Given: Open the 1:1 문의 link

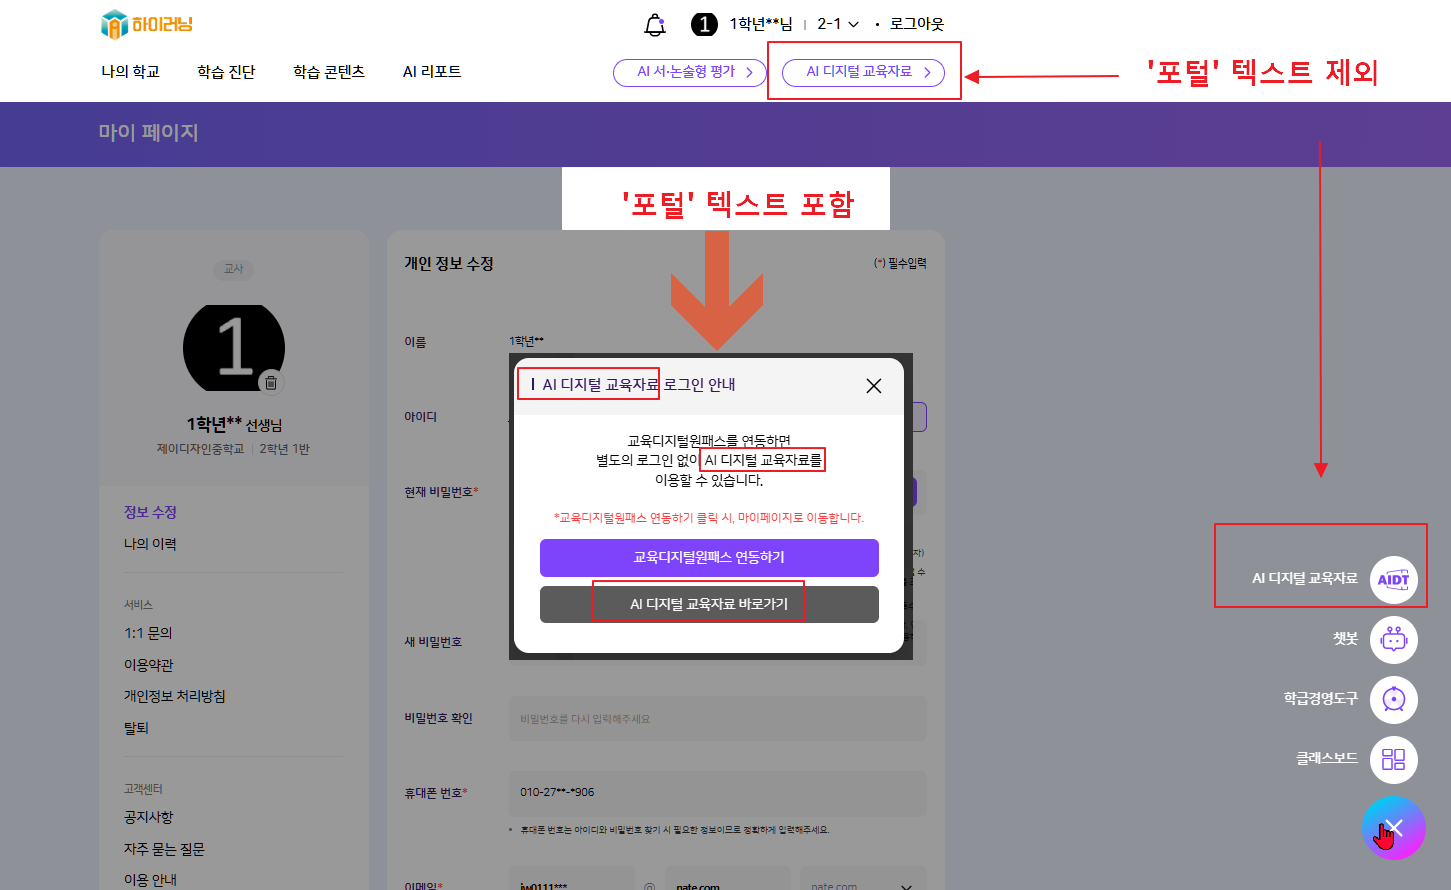Looking at the screenshot, I should (148, 633).
